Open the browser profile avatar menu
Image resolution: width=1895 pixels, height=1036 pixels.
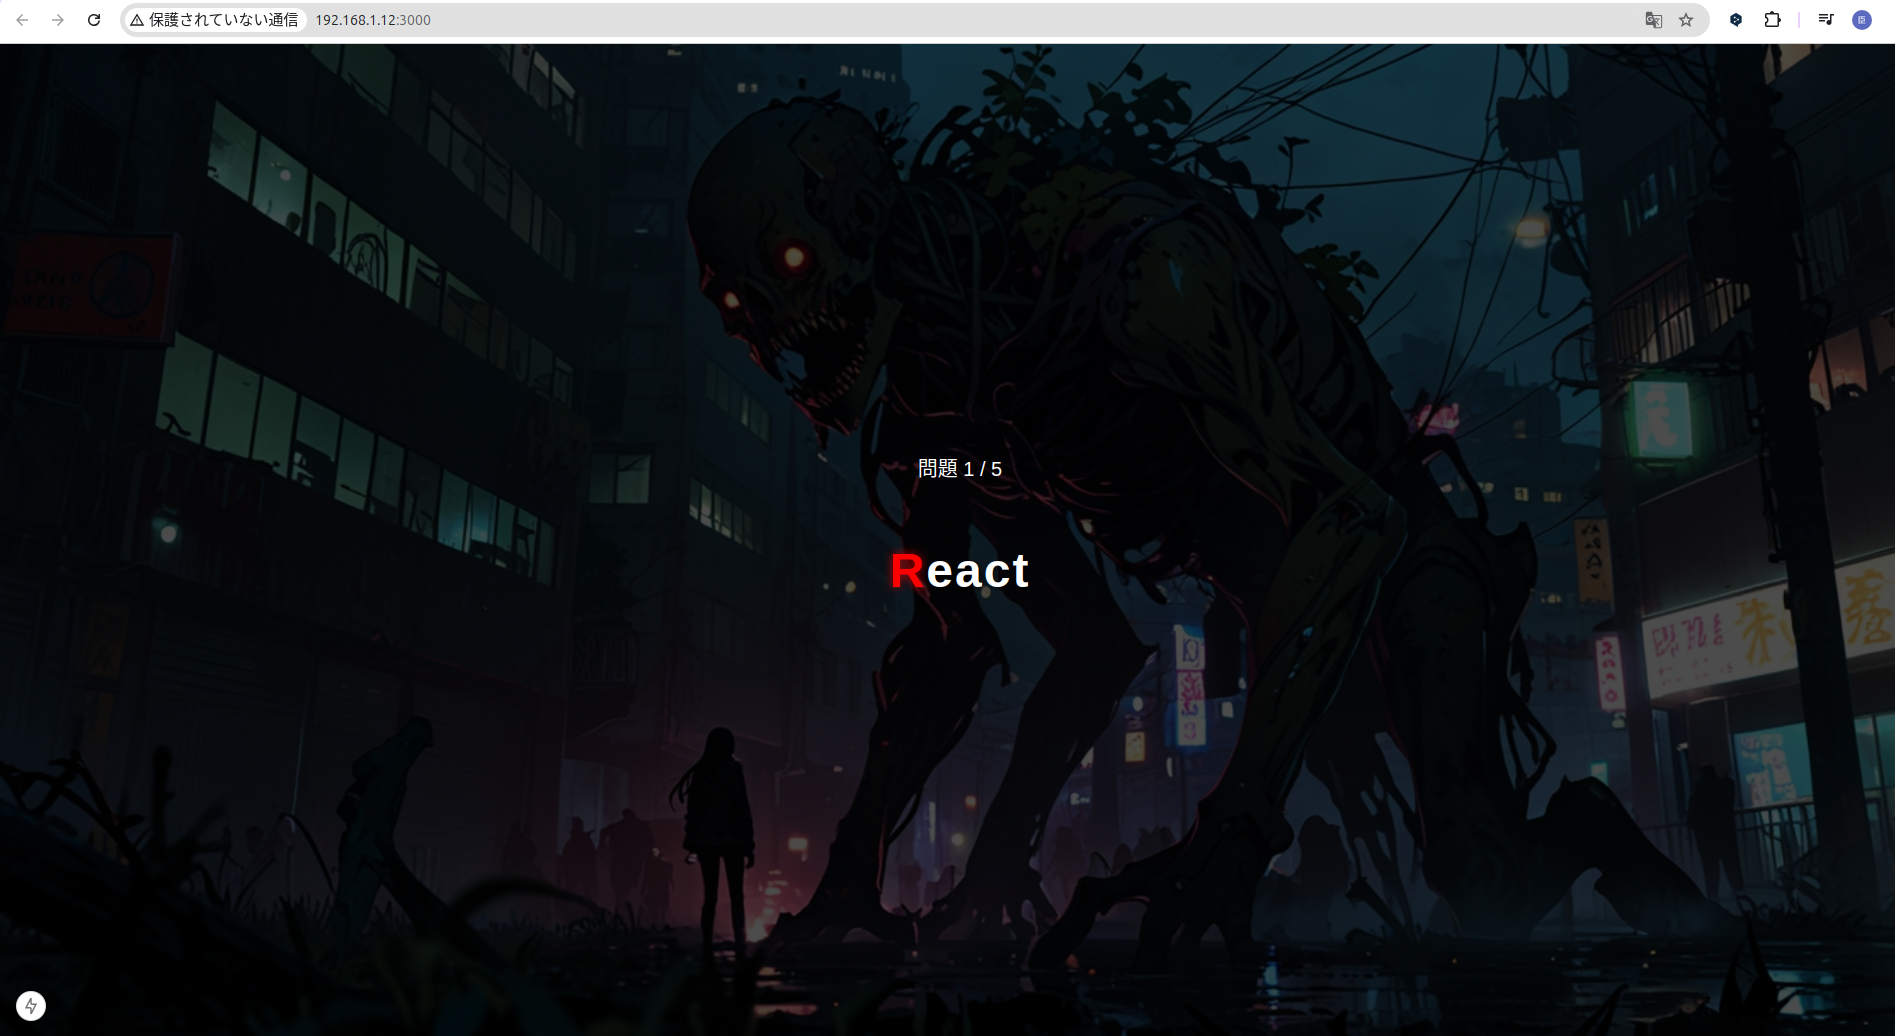coord(1862,20)
